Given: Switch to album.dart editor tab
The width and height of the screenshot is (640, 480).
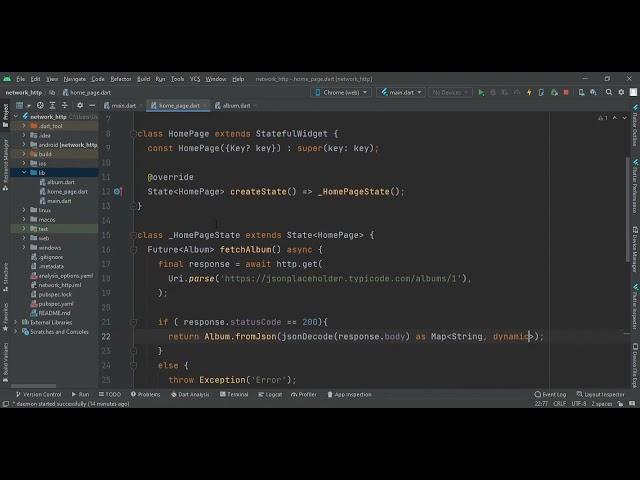Looking at the screenshot, I should (233, 106).
